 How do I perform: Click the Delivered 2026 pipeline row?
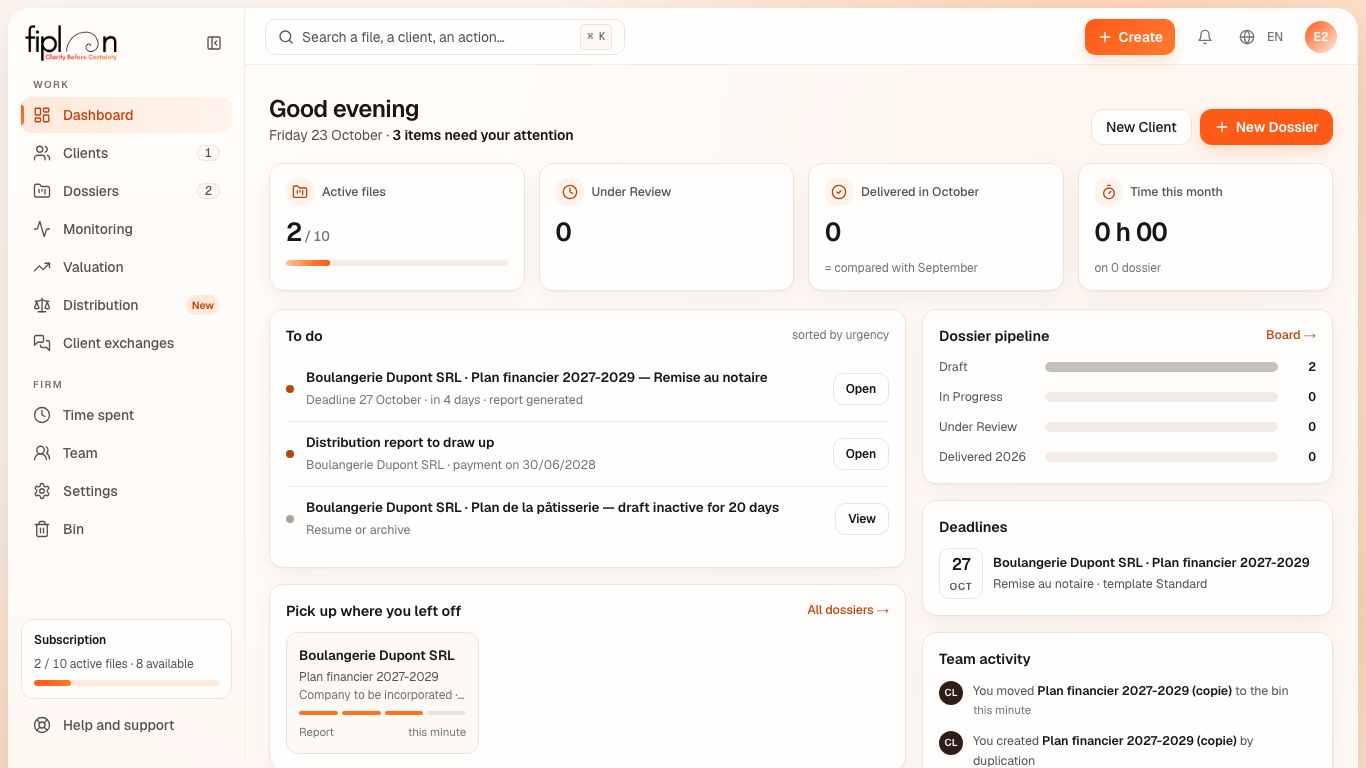1127,457
